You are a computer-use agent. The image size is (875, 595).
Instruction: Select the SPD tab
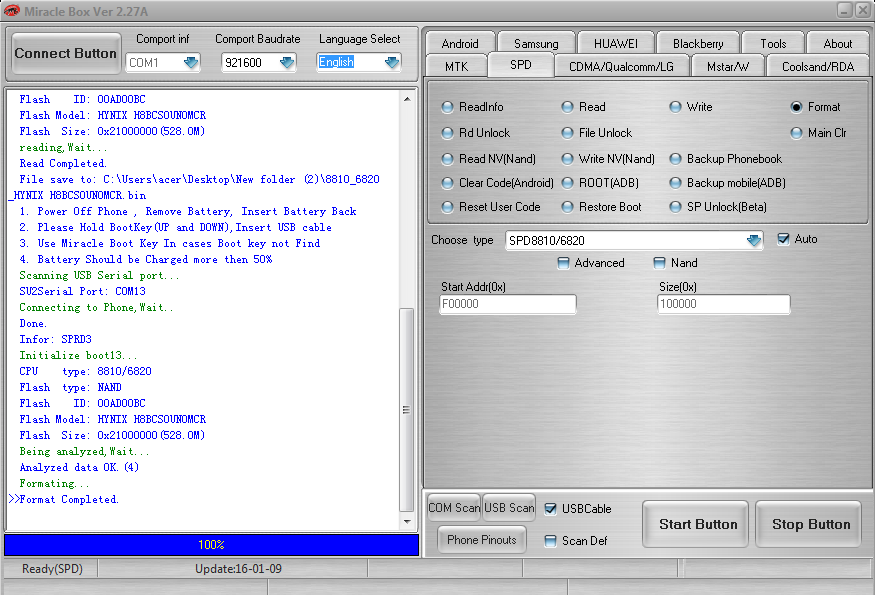click(x=521, y=65)
